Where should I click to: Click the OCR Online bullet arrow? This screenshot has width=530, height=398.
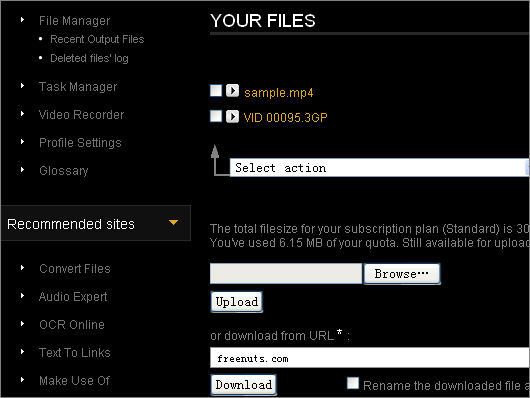click(22, 324)
